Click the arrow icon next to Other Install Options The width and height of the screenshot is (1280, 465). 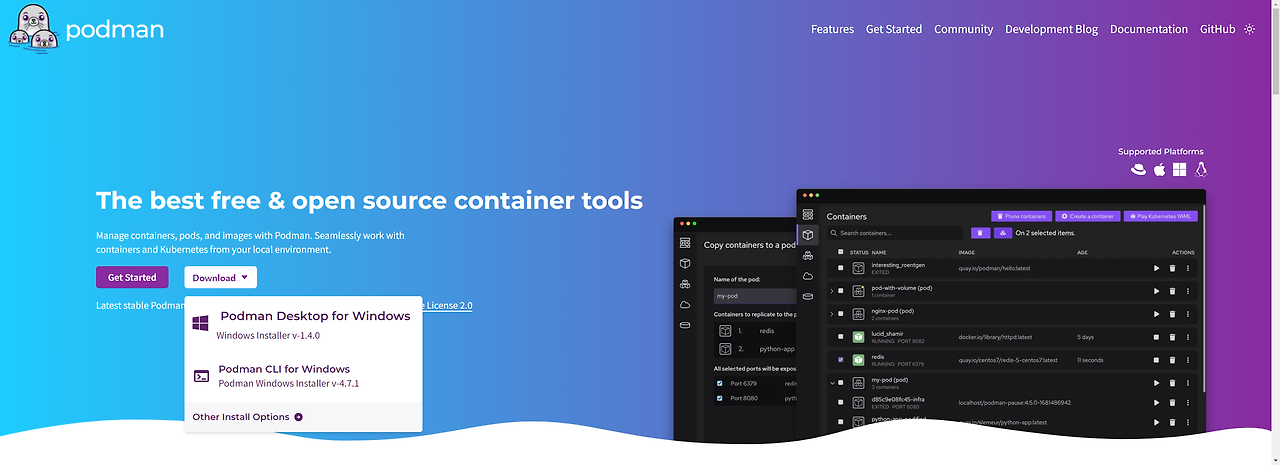pos(298,417)
